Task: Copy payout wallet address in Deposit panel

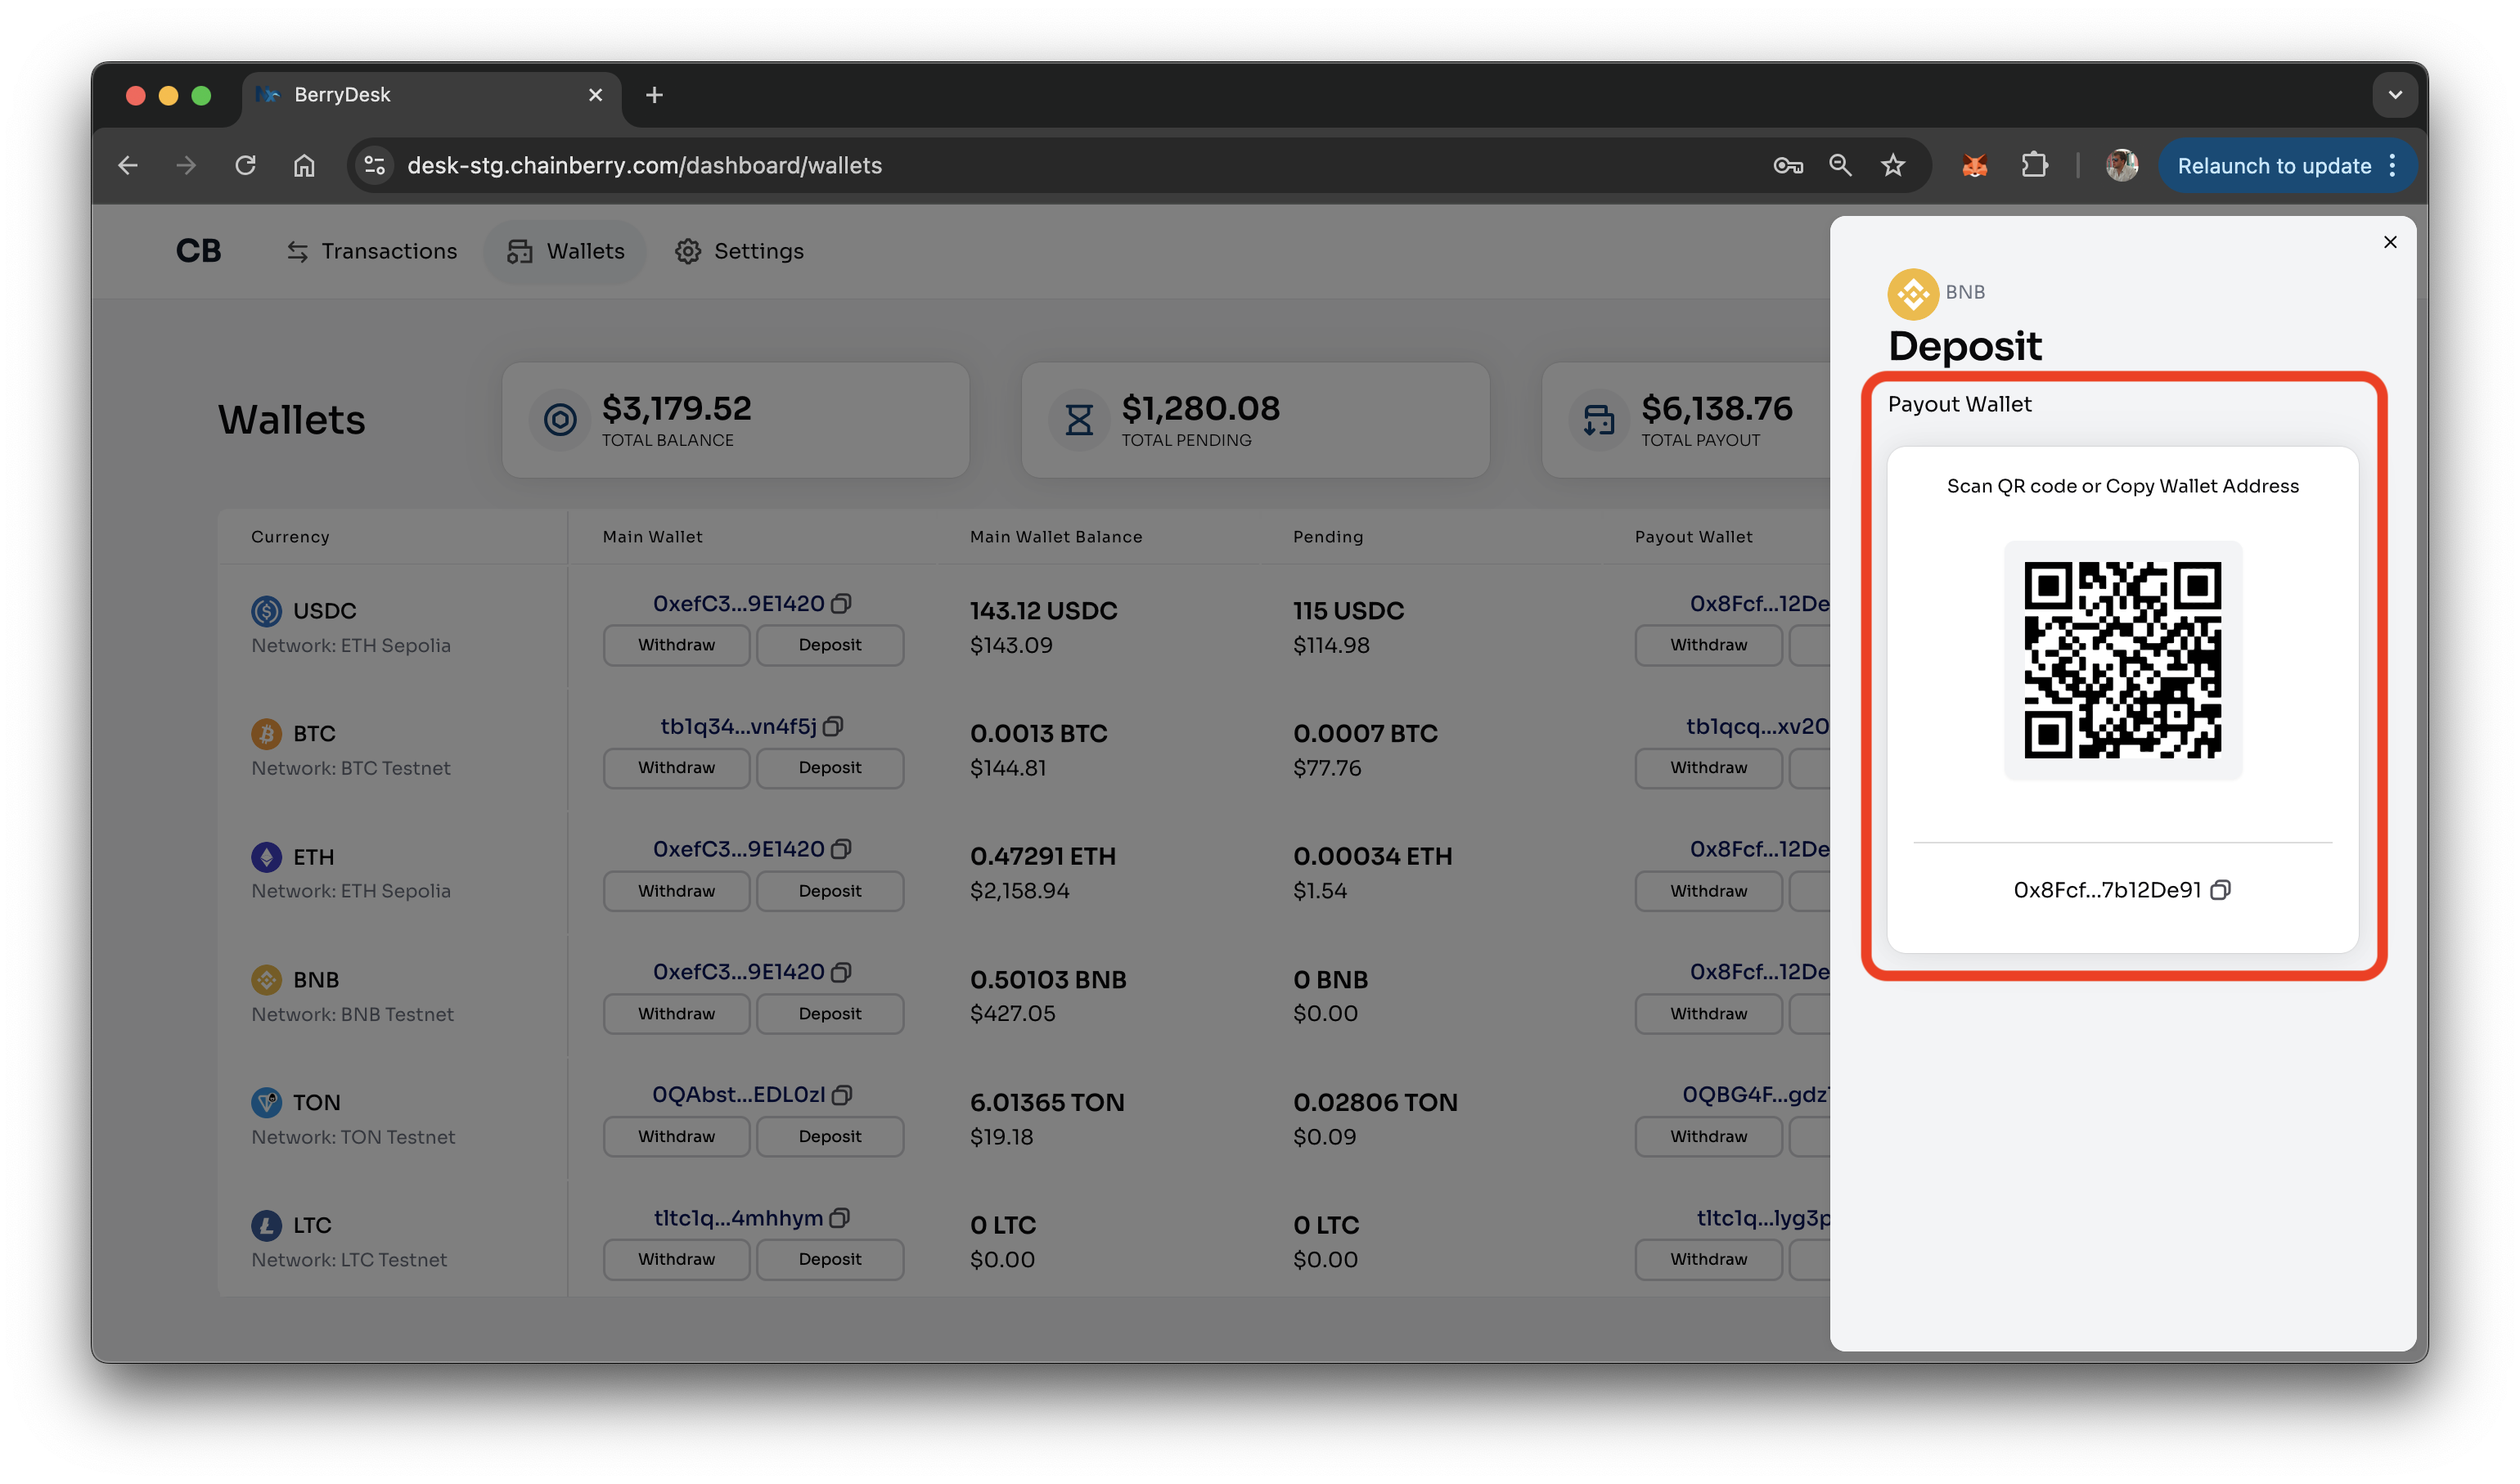Action: pyautogui.click(x=2220, y=890)
